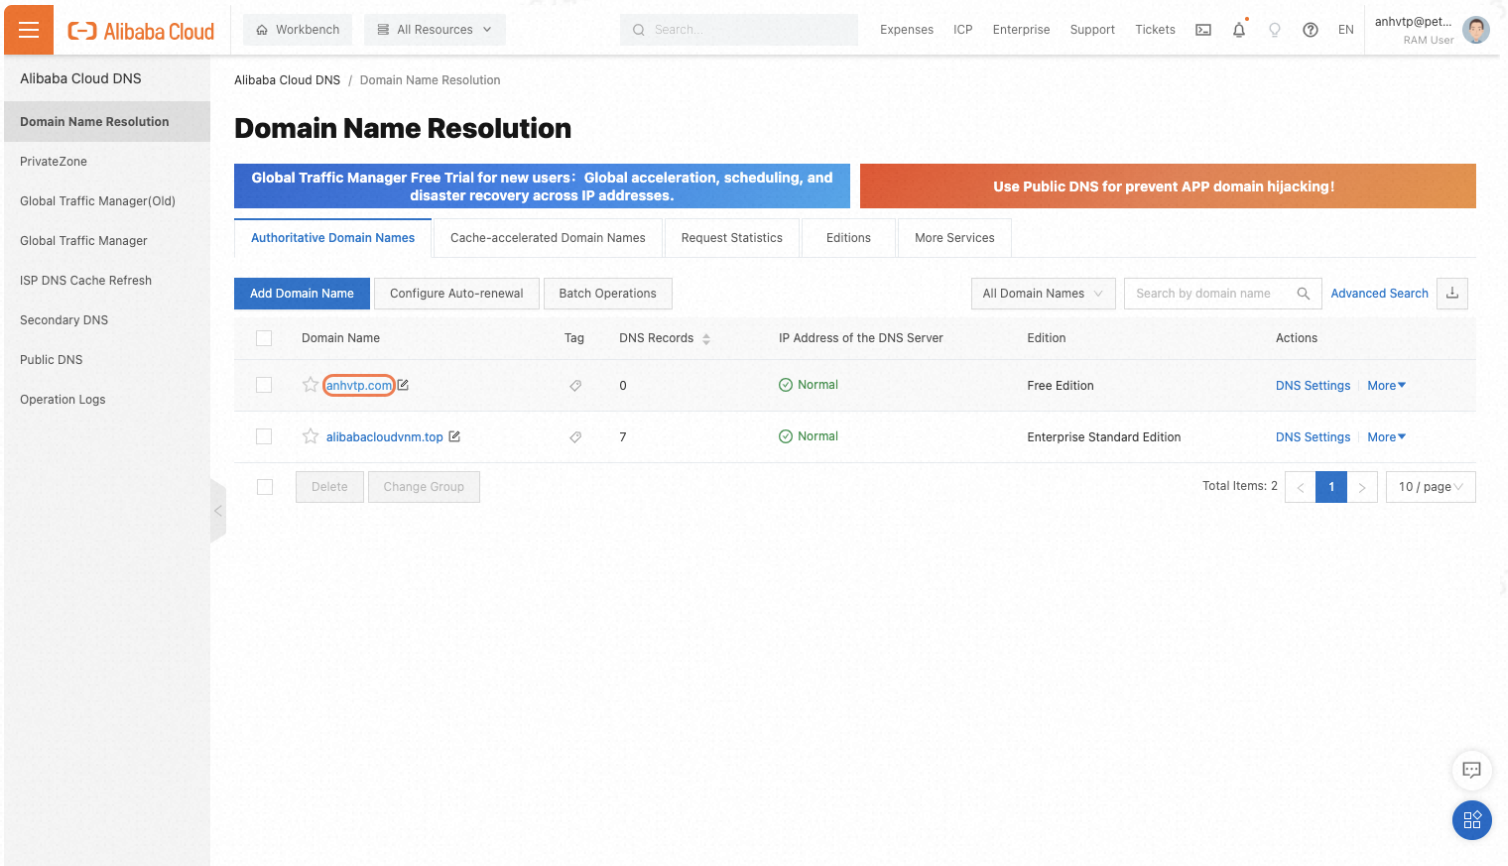Open the Request Statistics tab
This screenshot has height=866, width=1508.
[732, 238]
